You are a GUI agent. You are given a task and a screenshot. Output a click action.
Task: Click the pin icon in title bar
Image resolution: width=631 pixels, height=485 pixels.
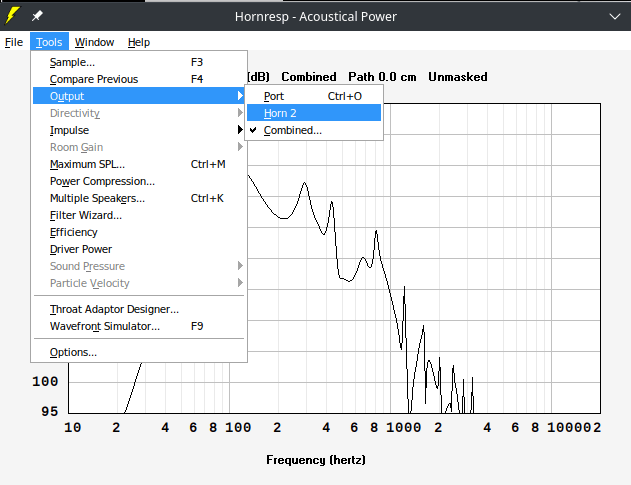pos(37,16)
